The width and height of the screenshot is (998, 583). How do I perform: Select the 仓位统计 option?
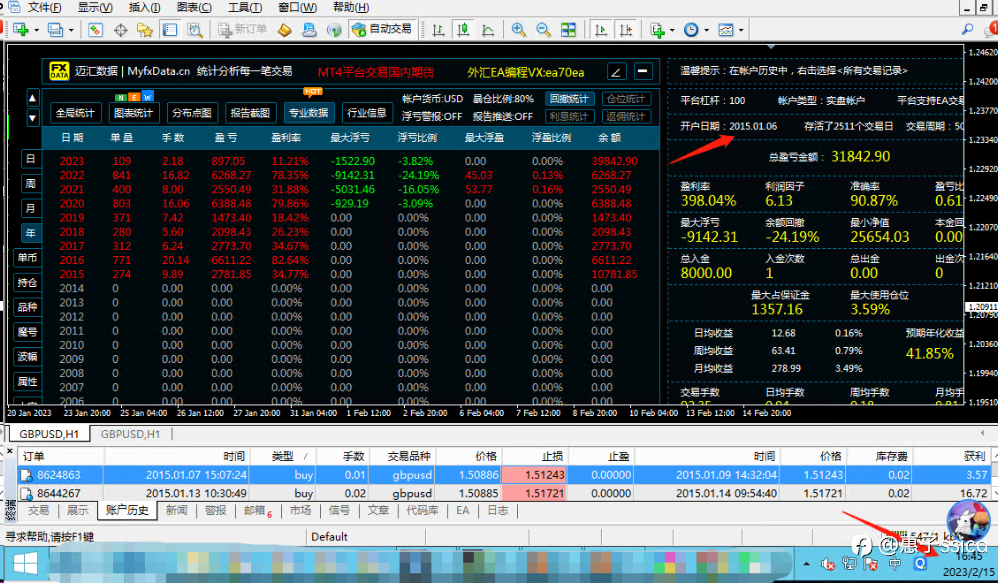pyautogui.click(x=626, y=99)
